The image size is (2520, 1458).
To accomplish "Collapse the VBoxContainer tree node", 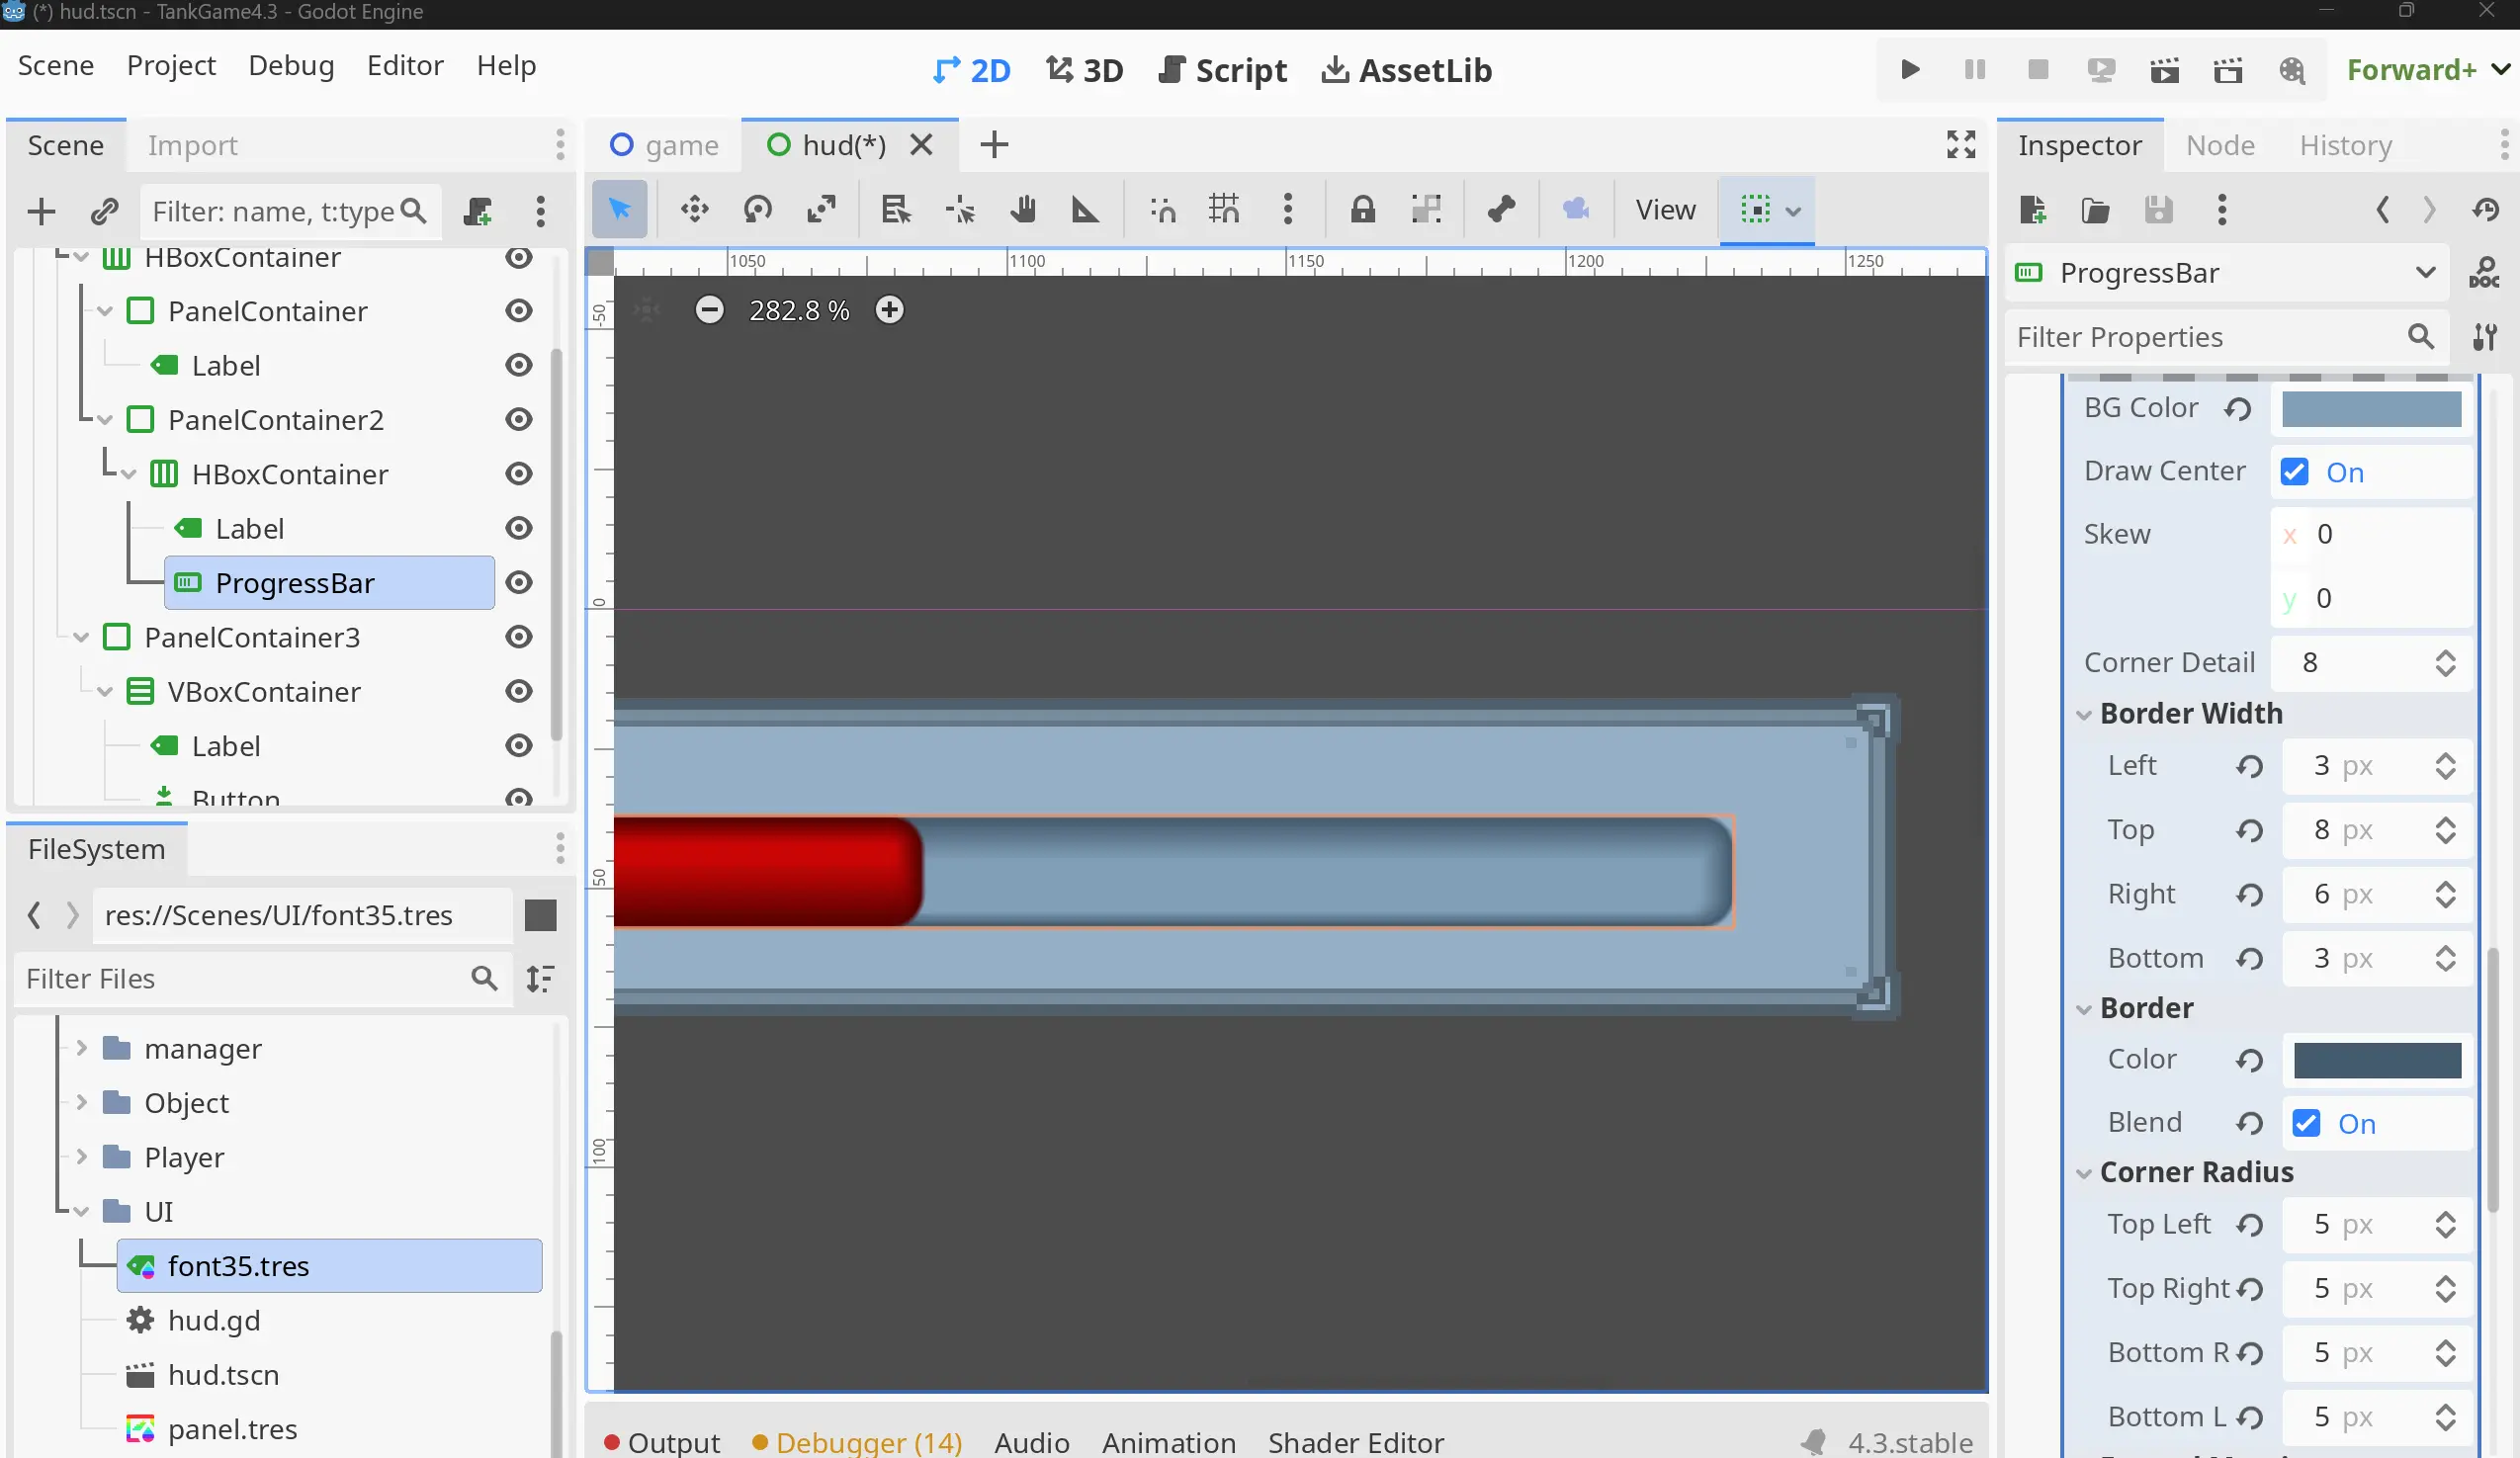I will [x=105, y=692].
